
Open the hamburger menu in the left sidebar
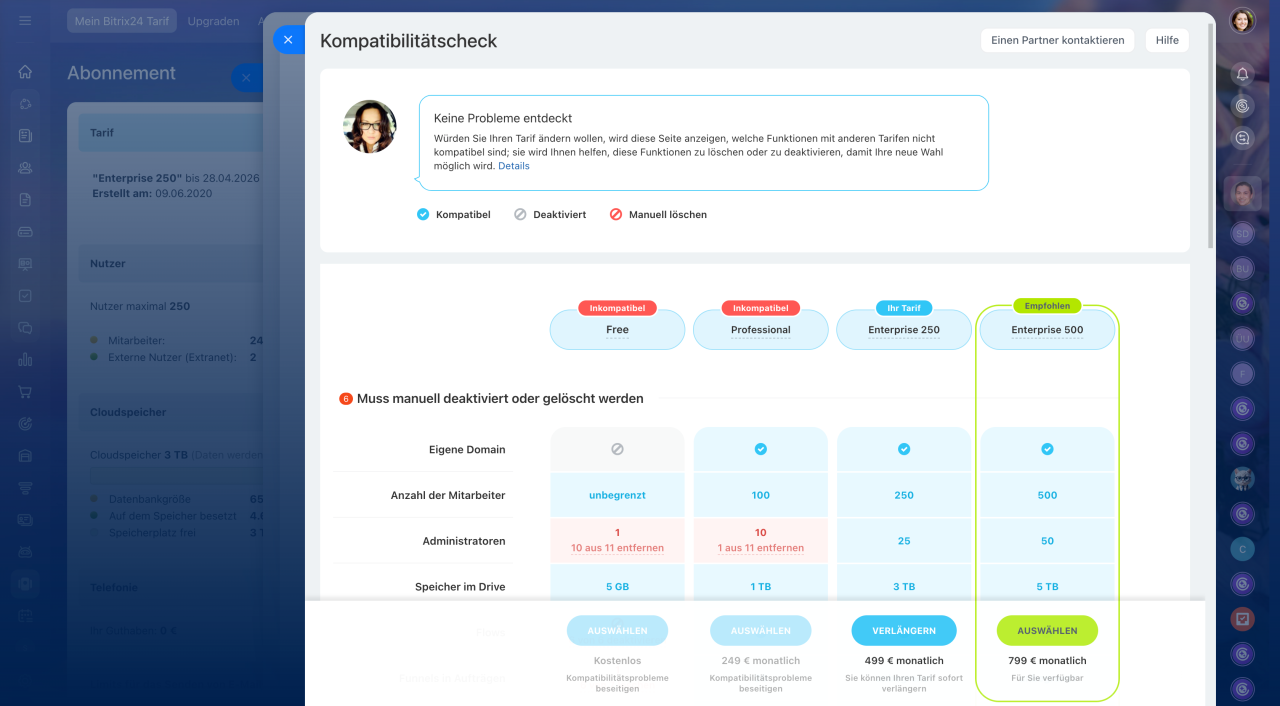(x=25, y=21)
